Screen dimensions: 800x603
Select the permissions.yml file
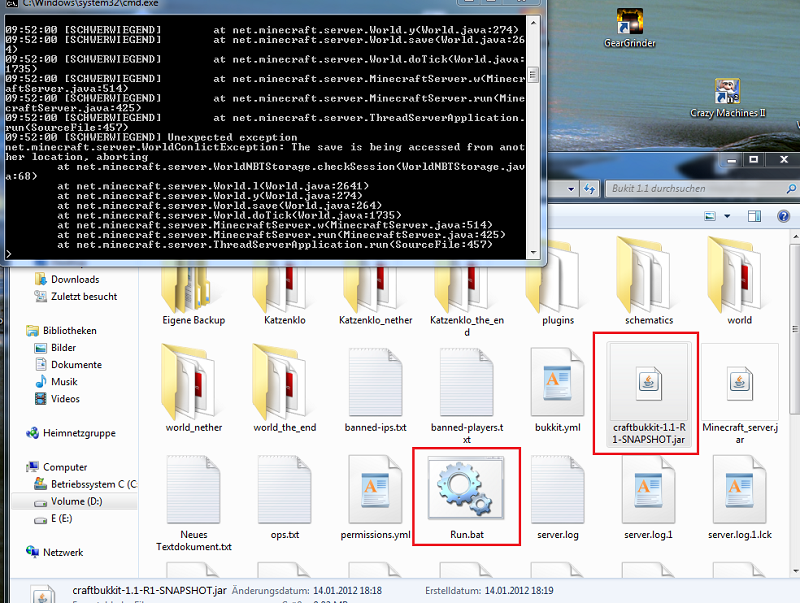[376, 497]
